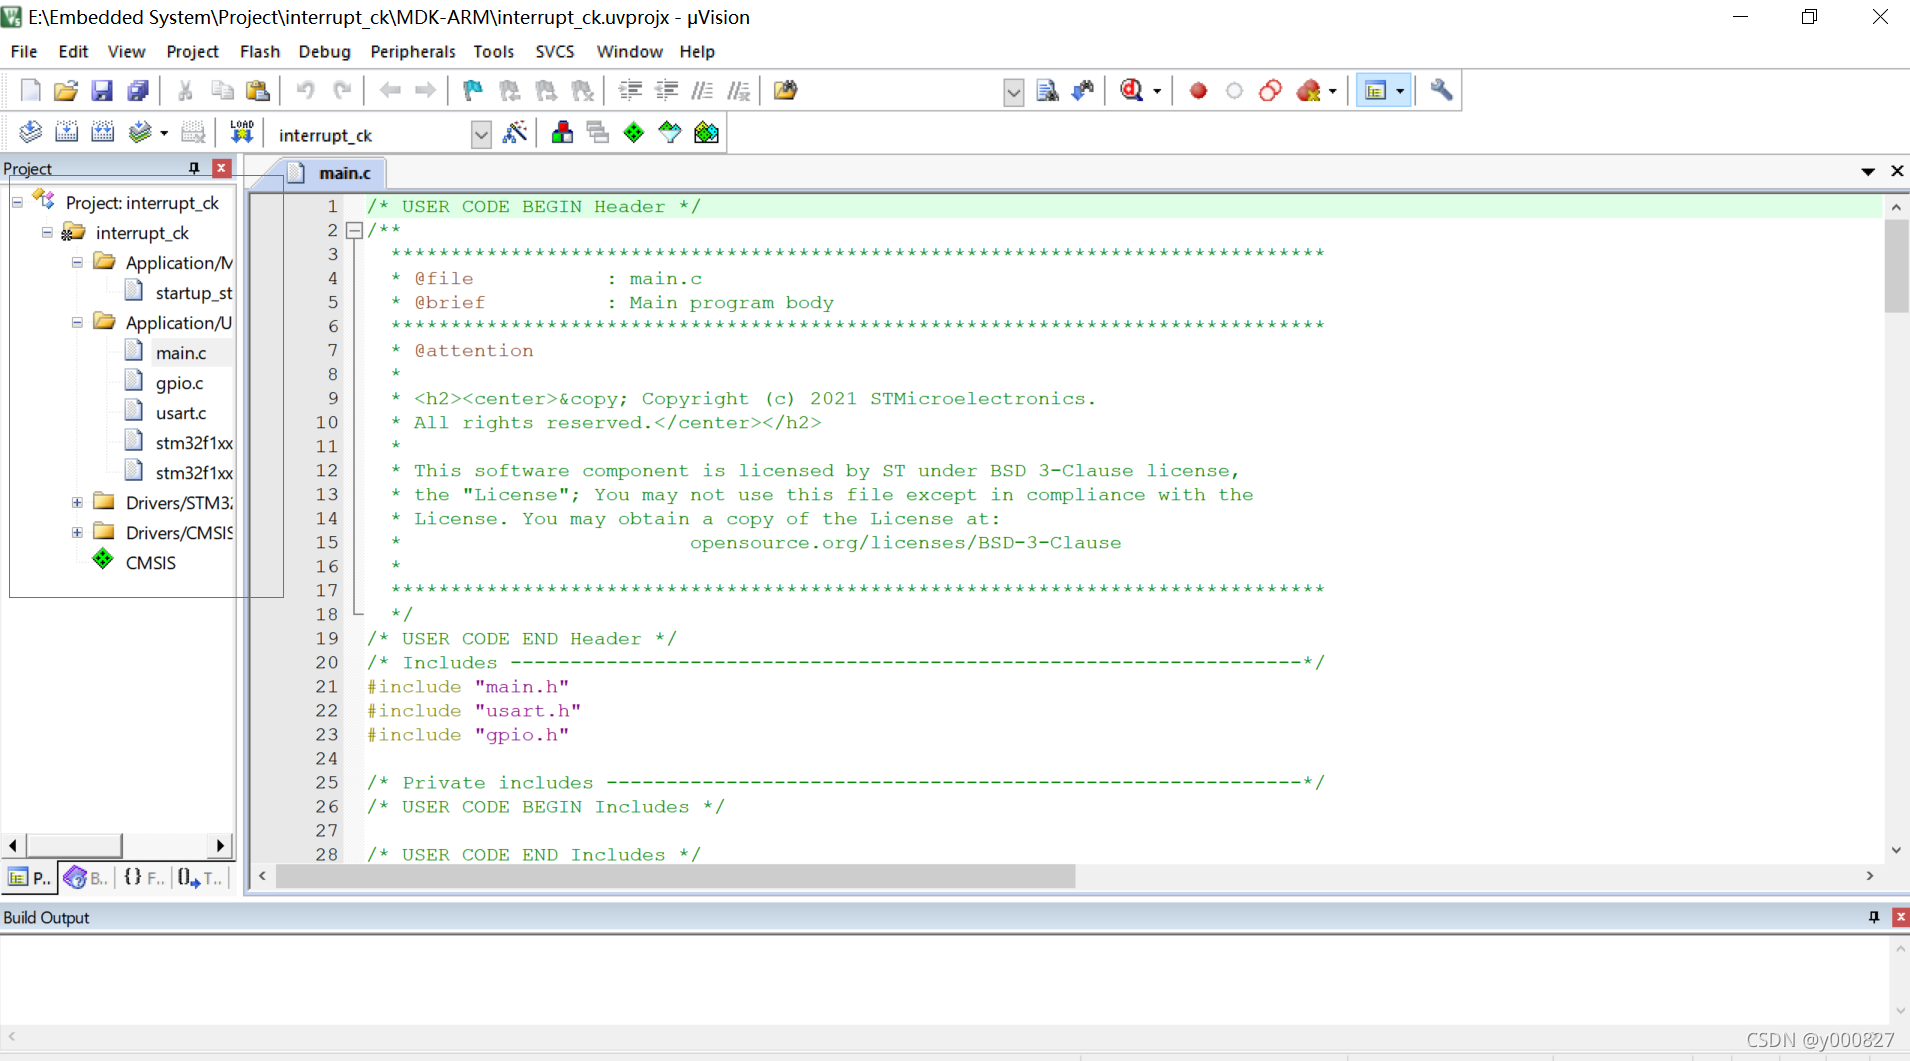1910x1061 pixels.
Task: Open a file using Open folder icon
Action: [66, 91]
